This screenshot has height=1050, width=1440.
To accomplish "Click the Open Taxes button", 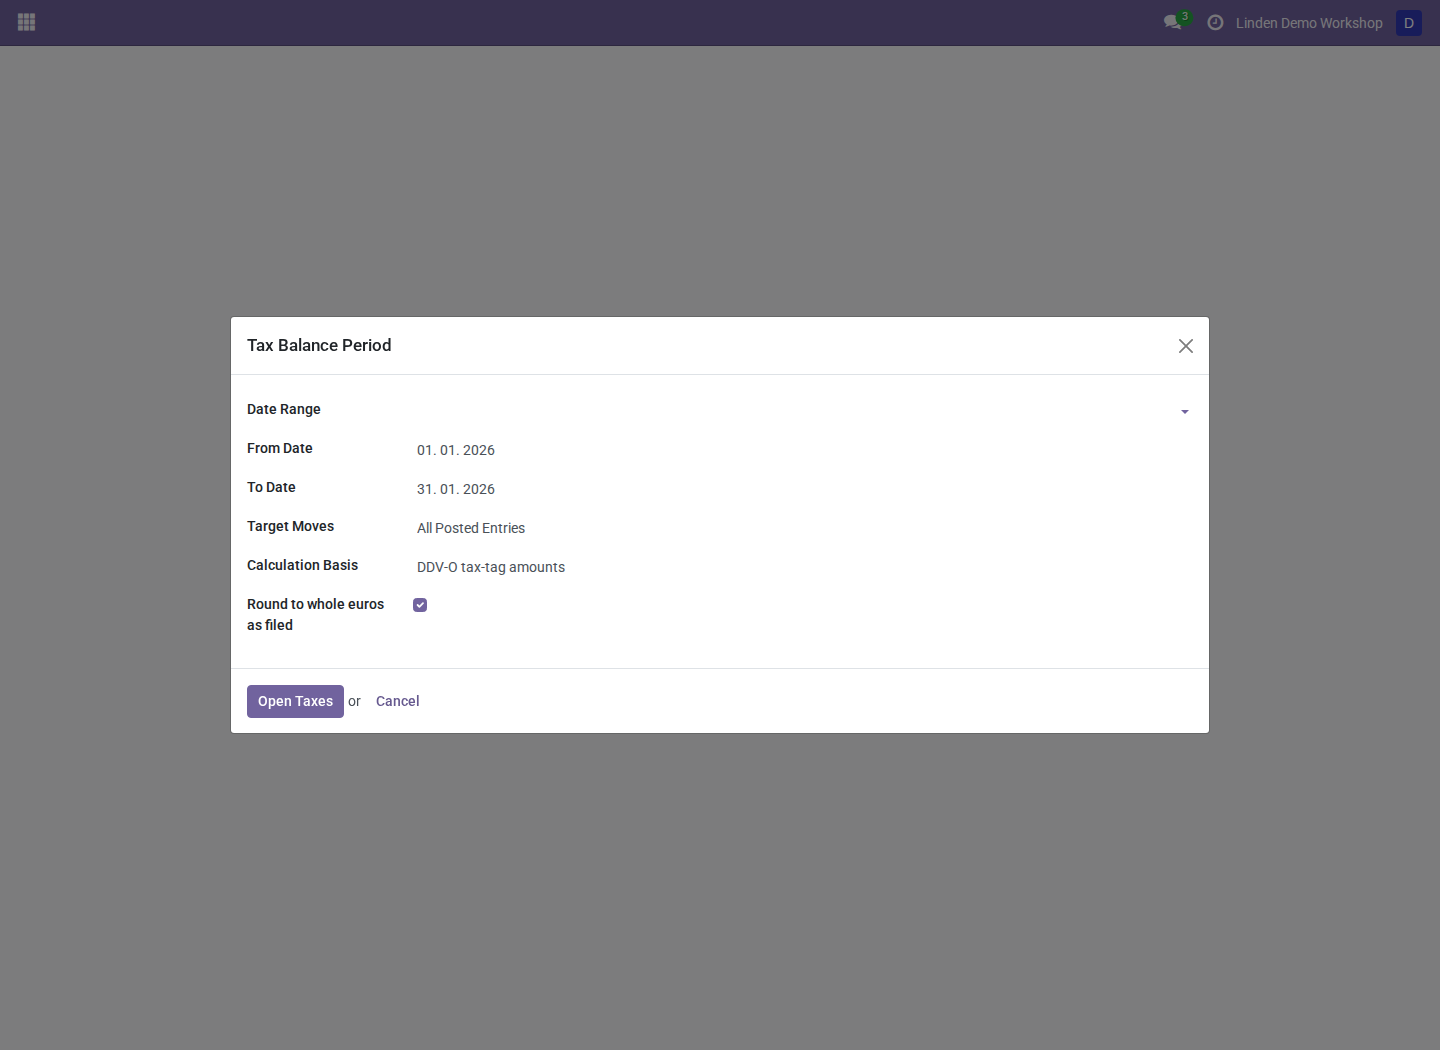I will point(295,701).
